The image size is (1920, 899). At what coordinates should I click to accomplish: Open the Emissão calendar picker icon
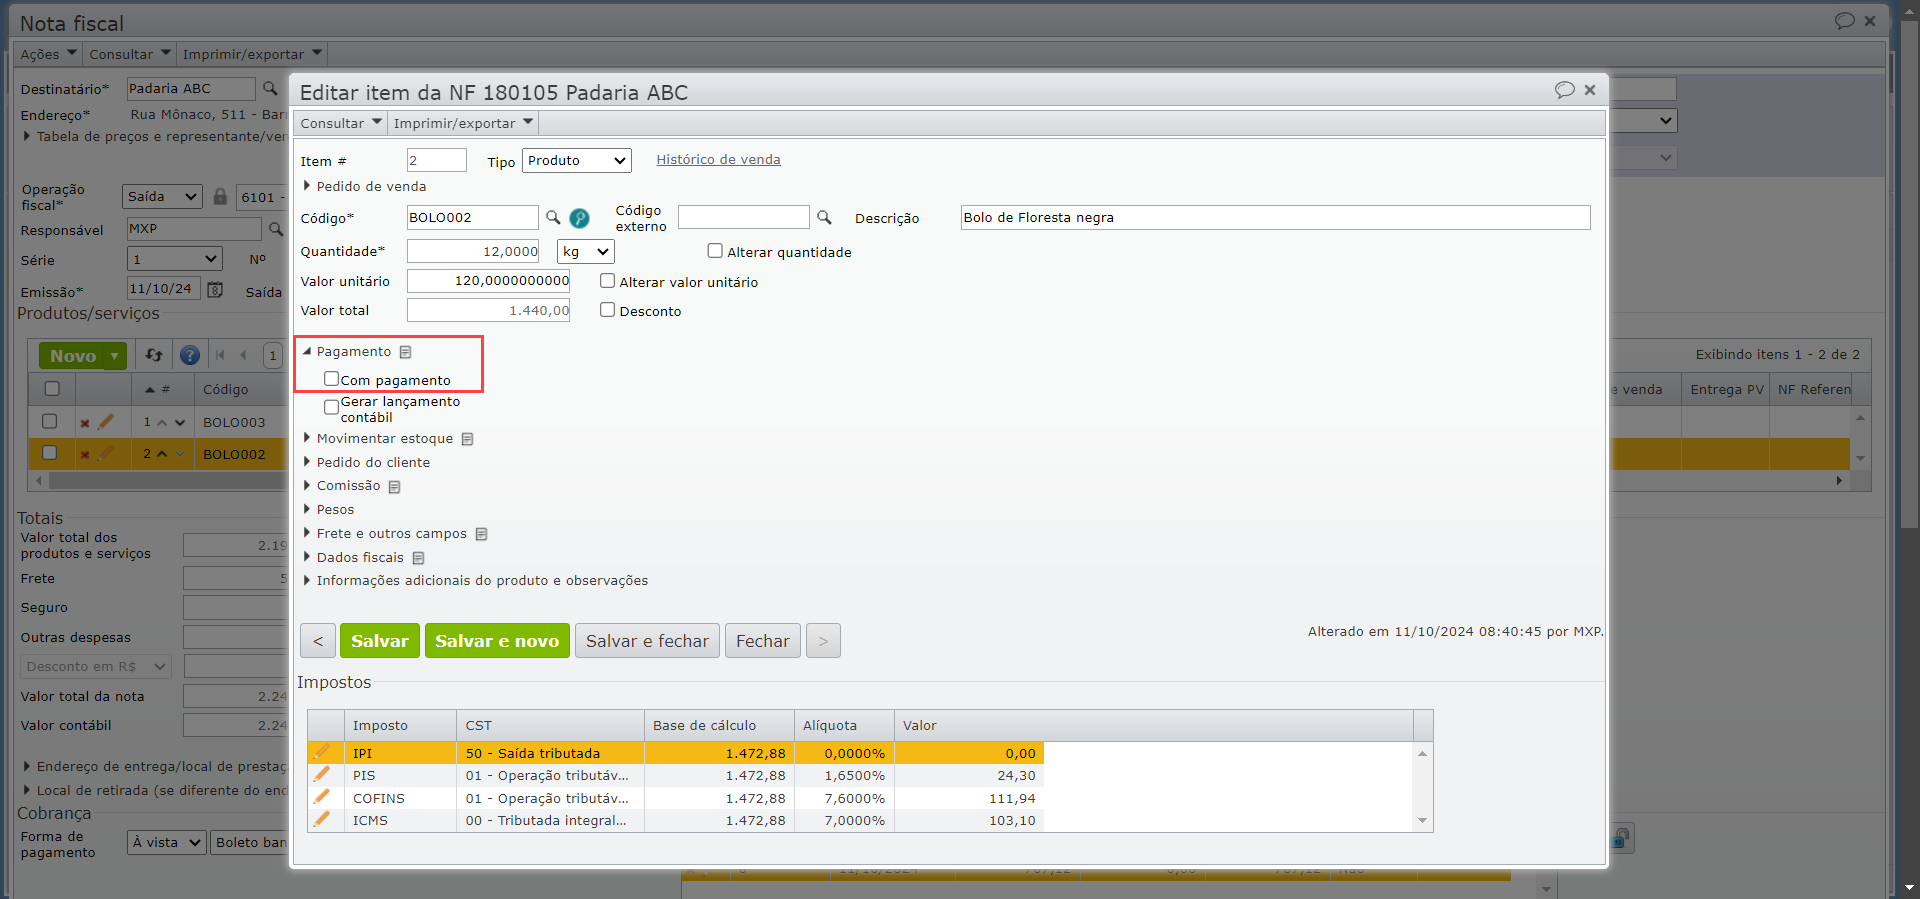(215, 289)
